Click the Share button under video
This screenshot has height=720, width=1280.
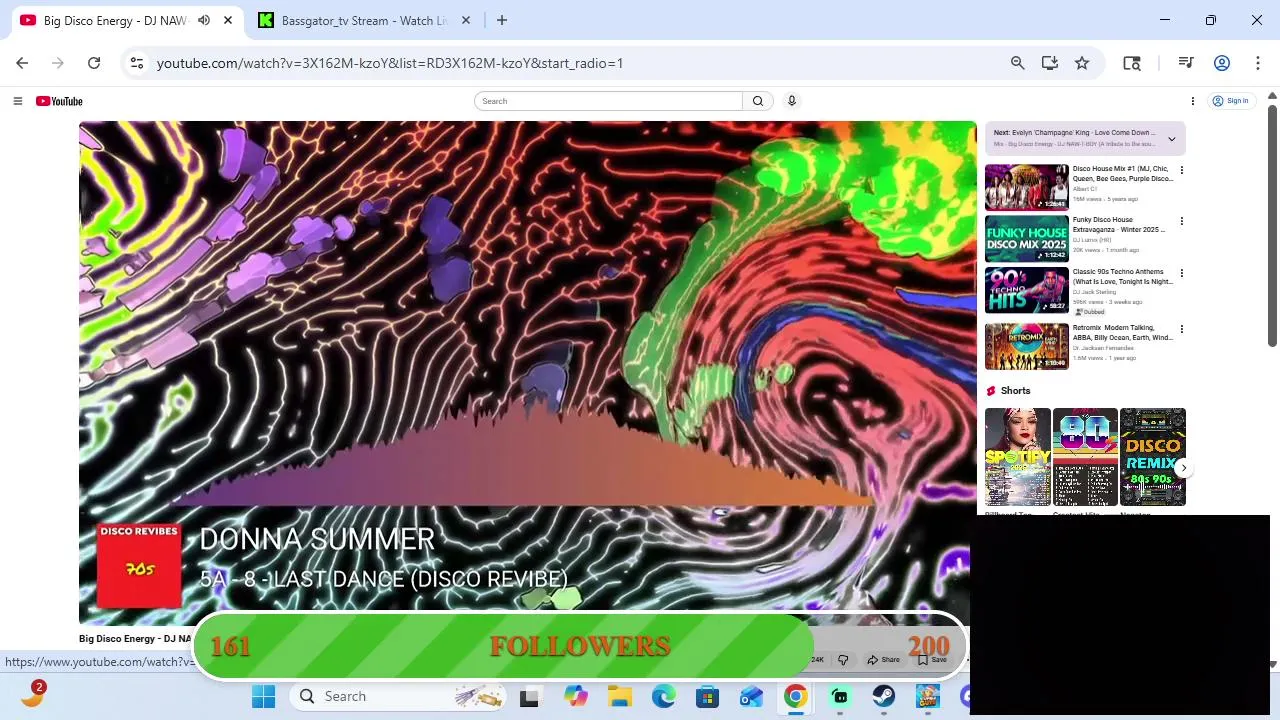coord(884,660)
